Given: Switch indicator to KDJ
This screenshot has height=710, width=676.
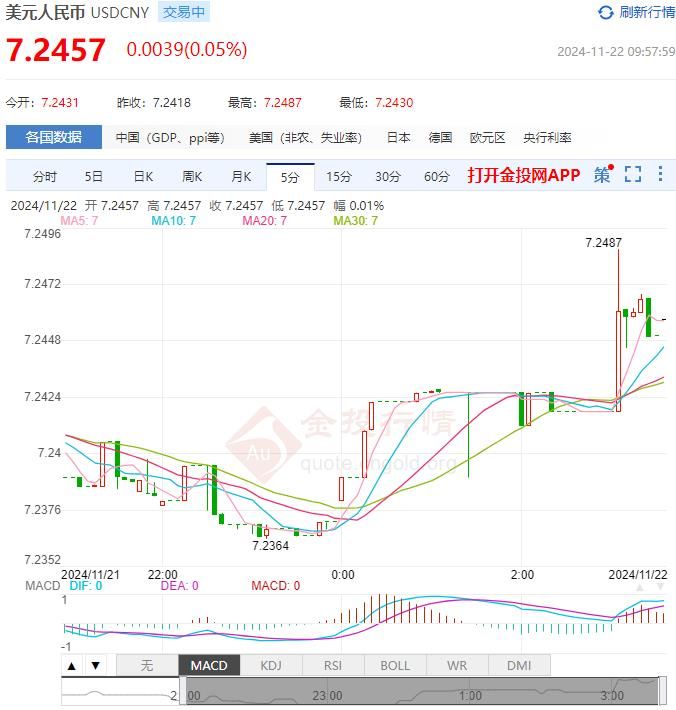Looking at the screenshot, I should point(271,666).
